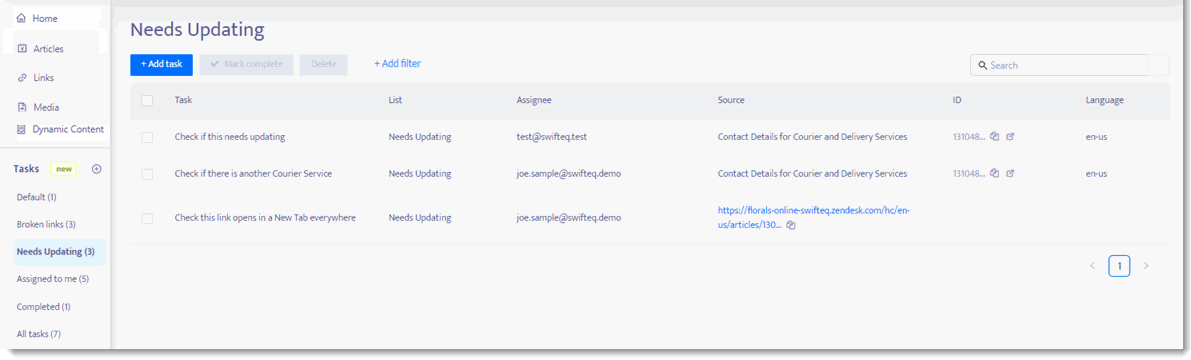Tick checkbox for 'Check if this needs updating'
Image resolution: width=1191 pixels, height=360 pixels.
147,137
